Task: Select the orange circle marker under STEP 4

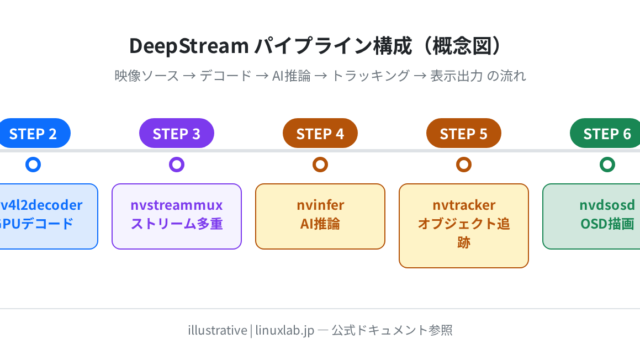Action: [320, 164]
